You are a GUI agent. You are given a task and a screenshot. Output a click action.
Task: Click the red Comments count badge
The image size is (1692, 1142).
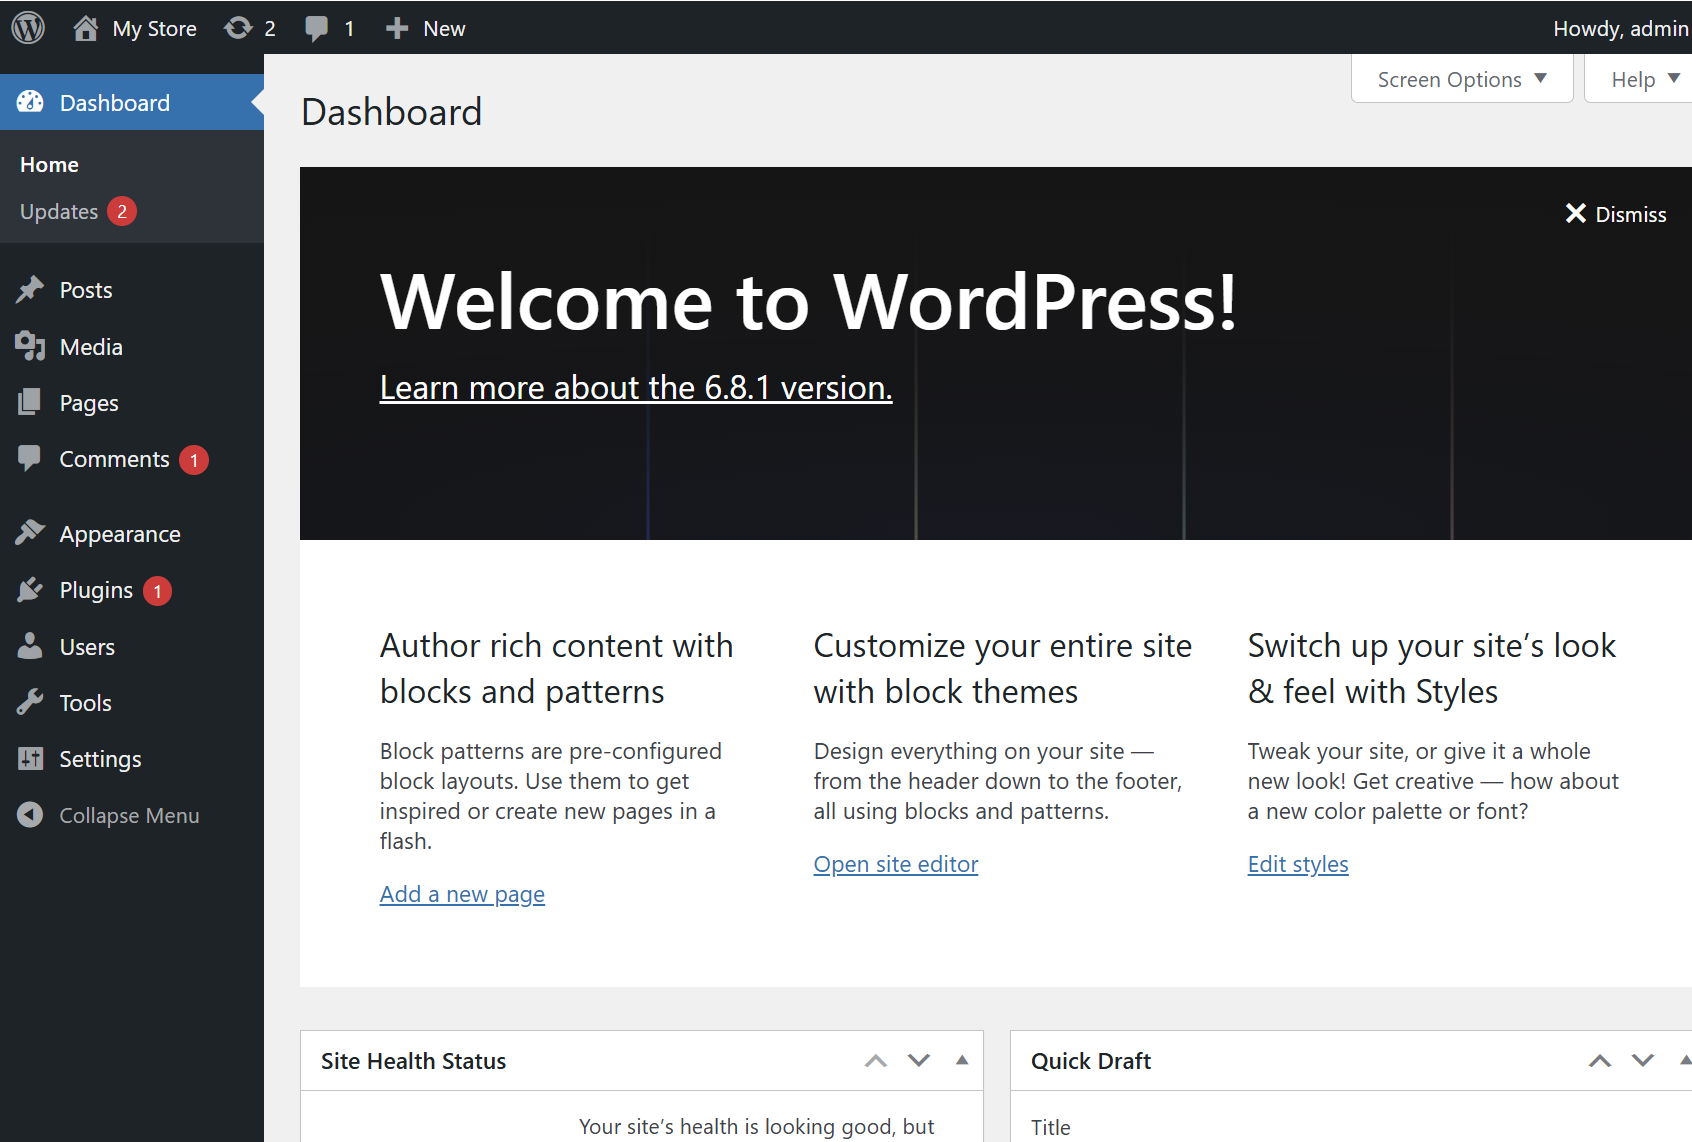pyautogui.click(x=194, y=460)
